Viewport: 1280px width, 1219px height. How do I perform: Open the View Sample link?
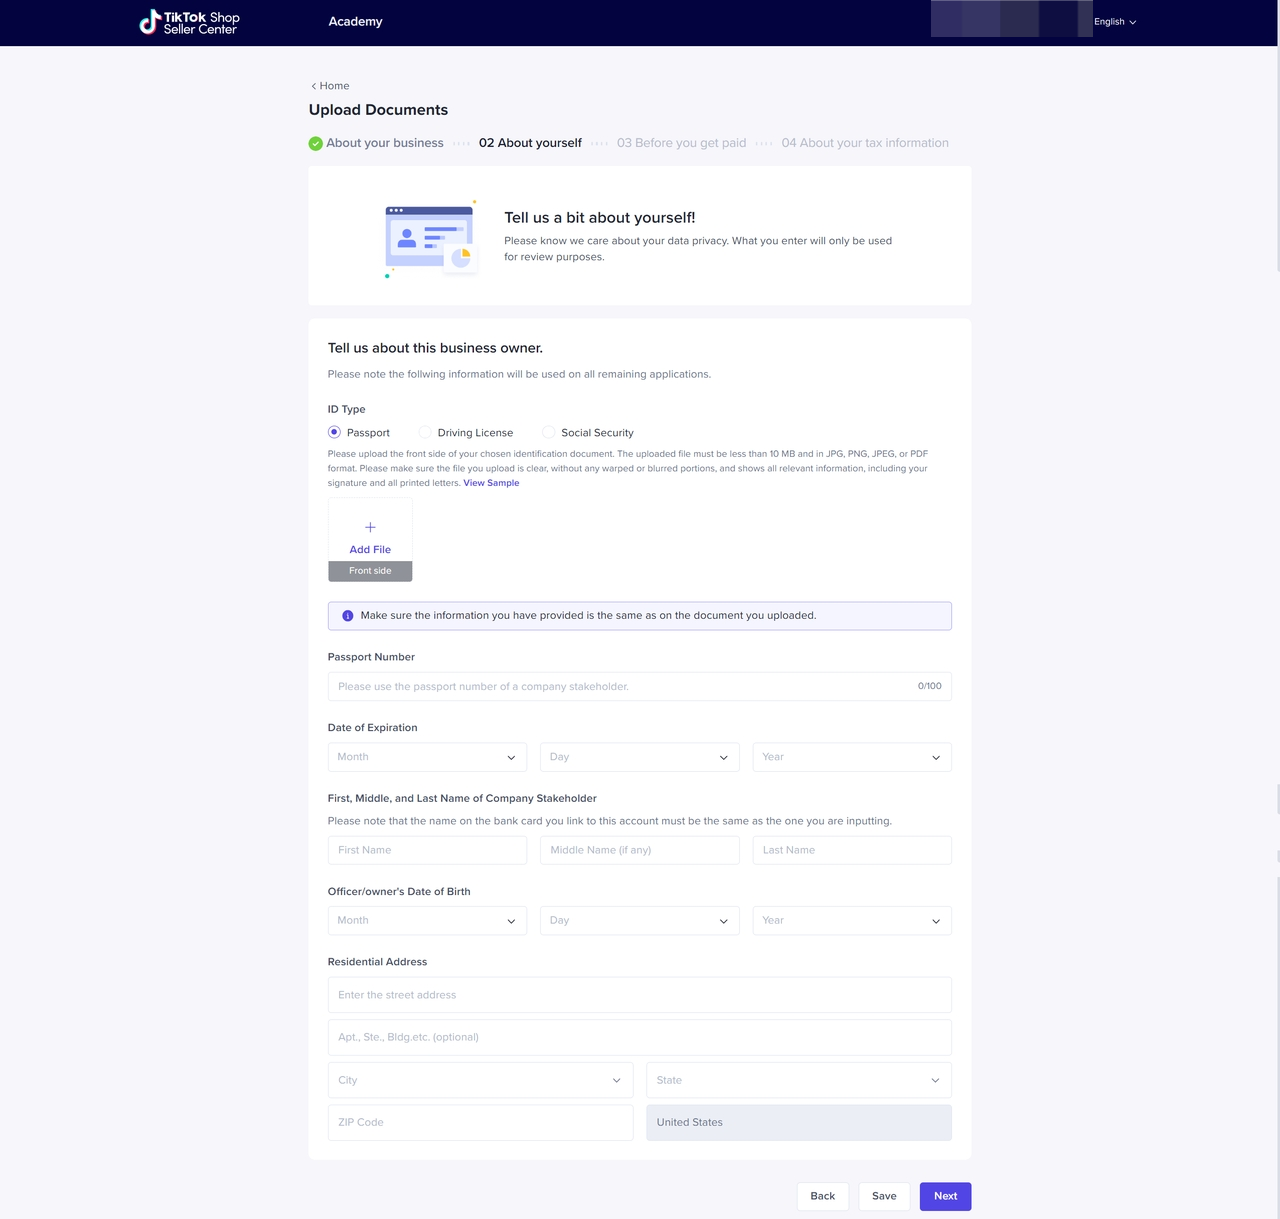click(x=491, y=483)
